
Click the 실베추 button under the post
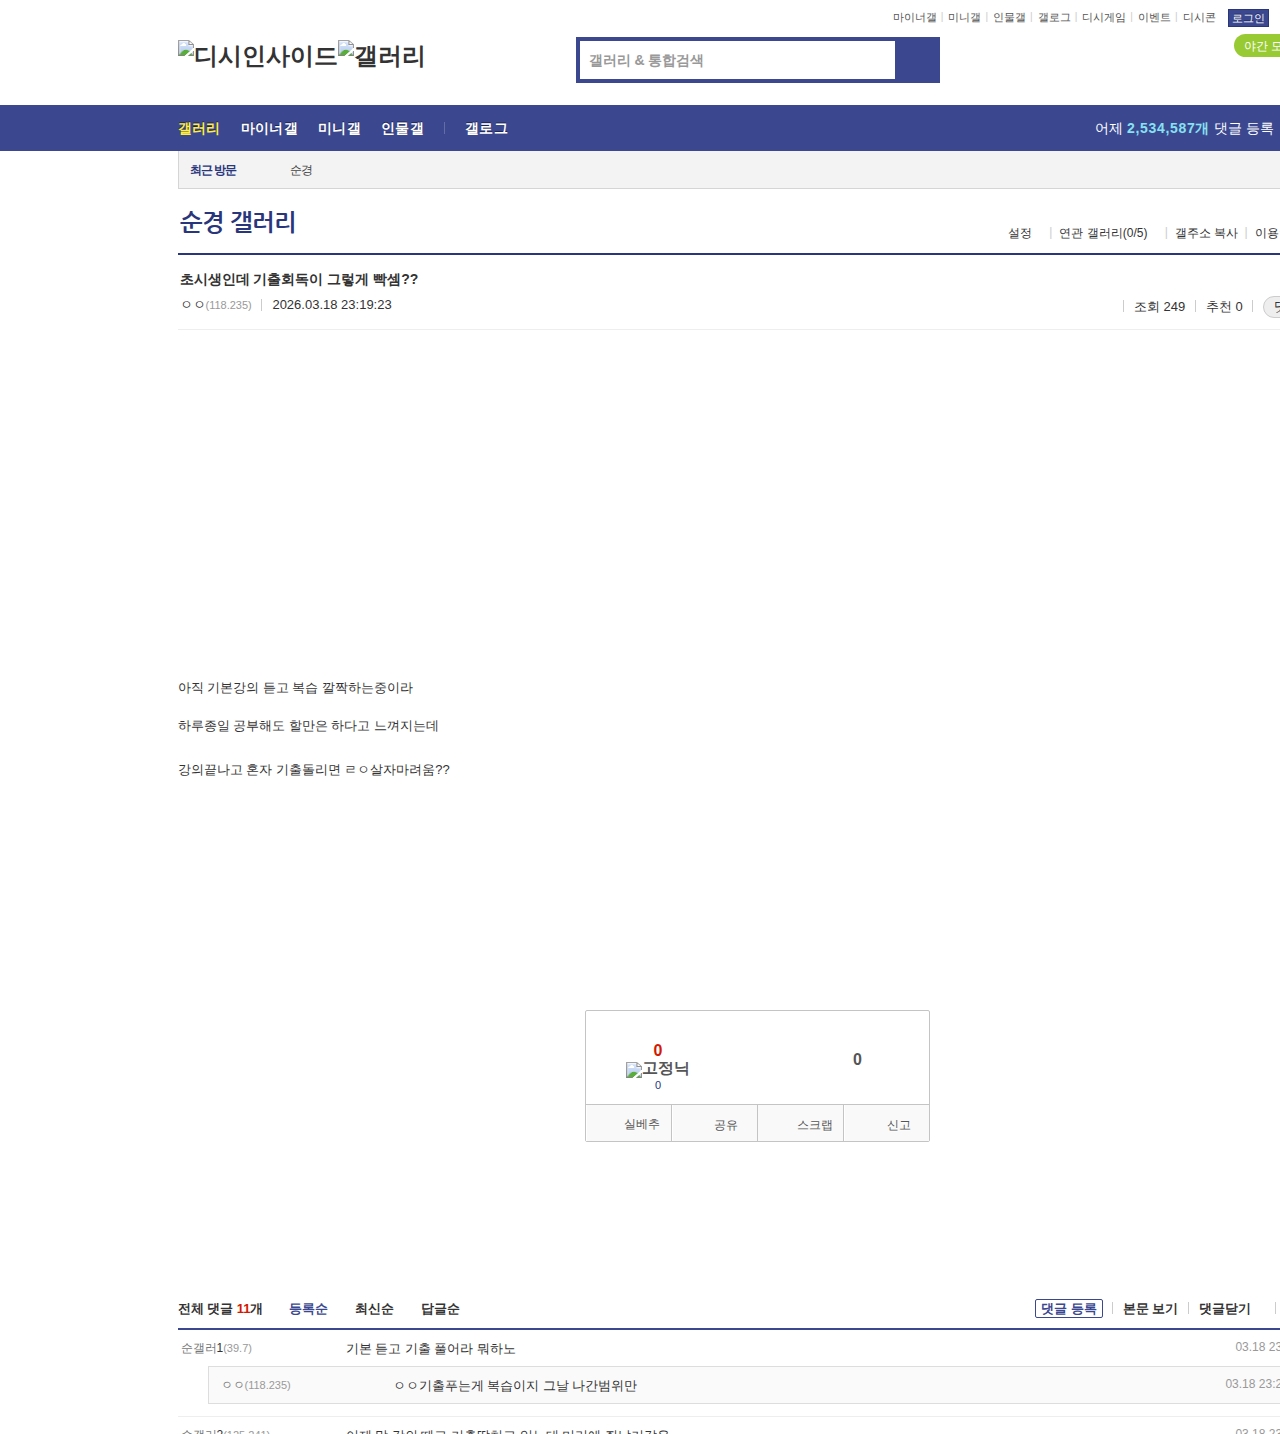641,1125
